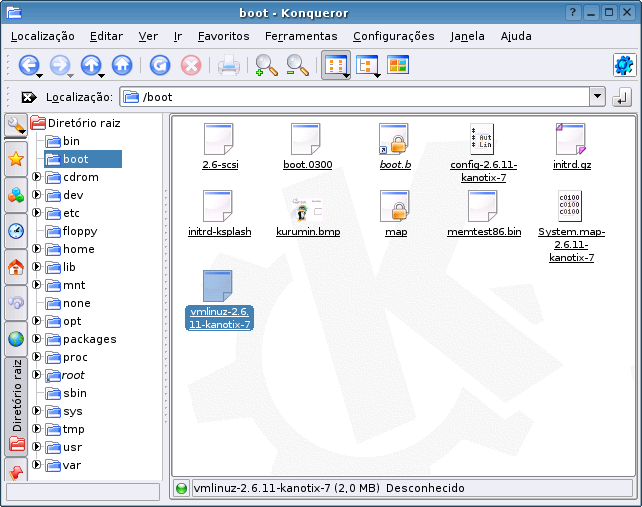Select the floppy folder in tree
Screen dimensions: 642x507
tap(71, 231)
